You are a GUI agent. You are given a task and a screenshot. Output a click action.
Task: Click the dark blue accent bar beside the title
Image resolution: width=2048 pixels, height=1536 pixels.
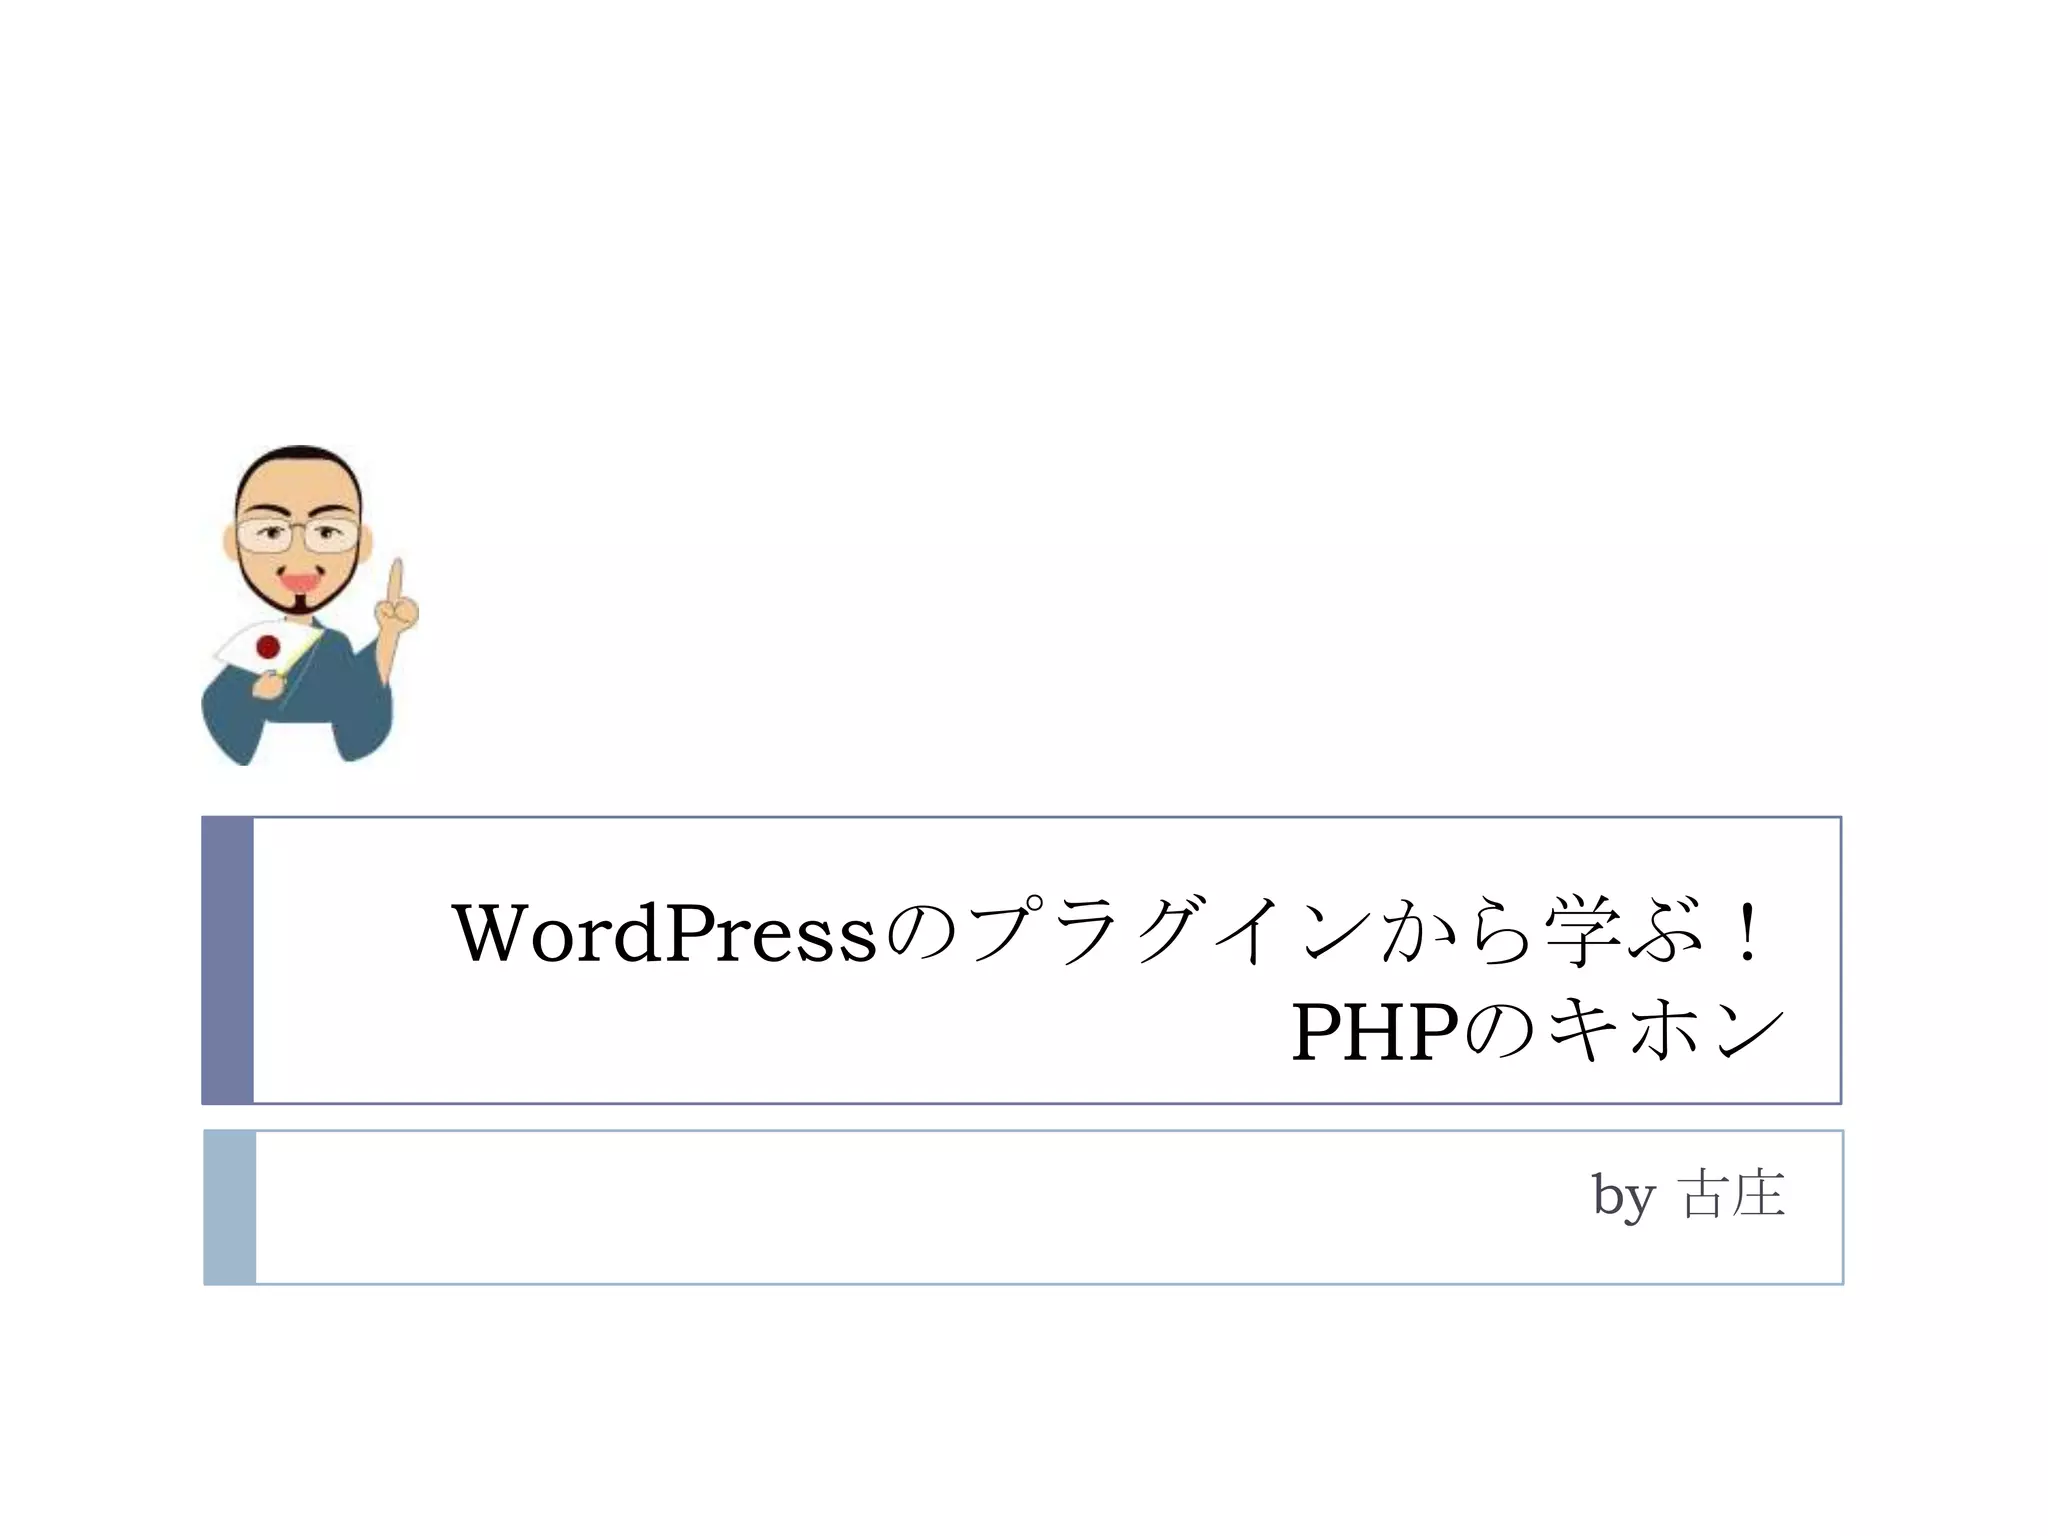pyautogui.click(x=227, y=960)
